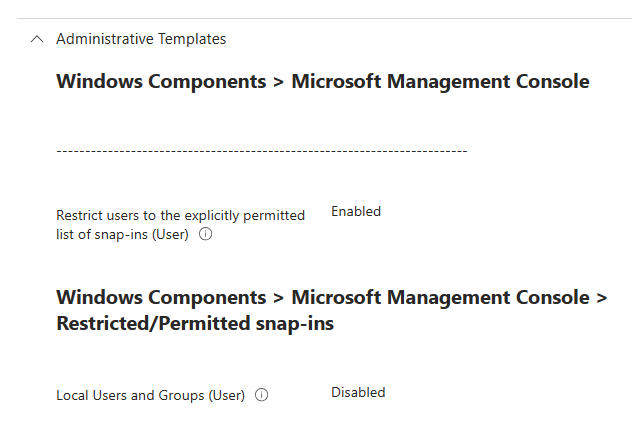
Task: Select the Enabled value for snap-in restriction
Action: click(x=356, y=211)
